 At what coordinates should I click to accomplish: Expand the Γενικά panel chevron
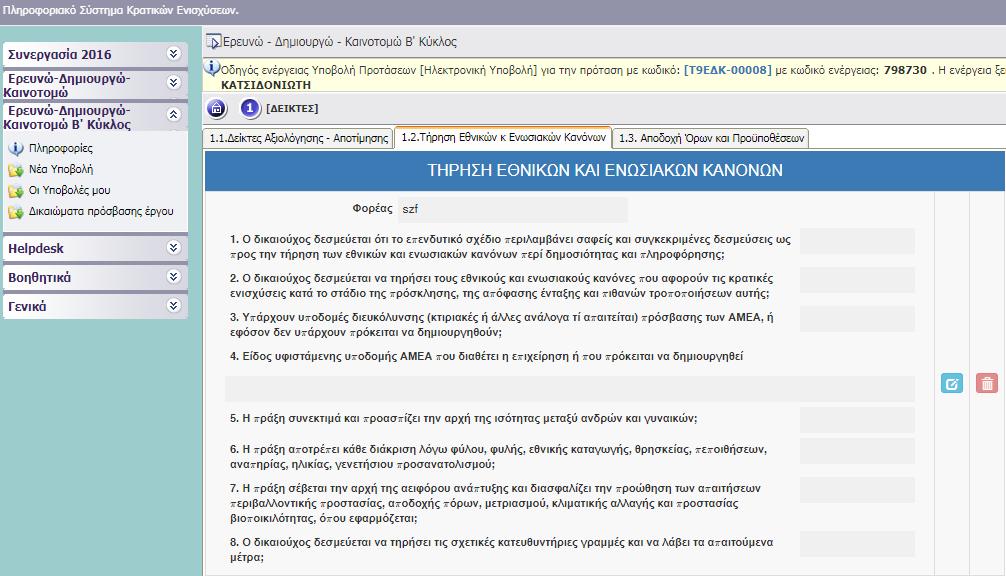[x=173, y=305]
